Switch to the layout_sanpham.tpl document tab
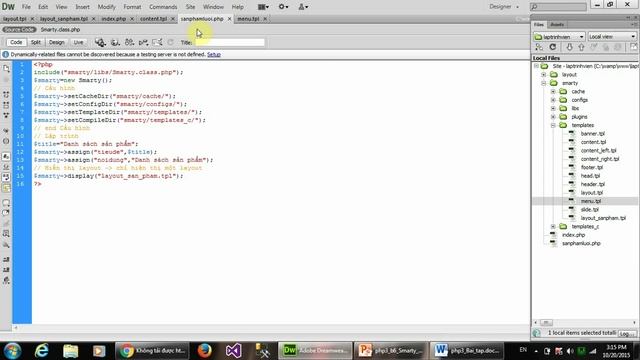Viewport: 640px width, 360px height. (64, 19)
